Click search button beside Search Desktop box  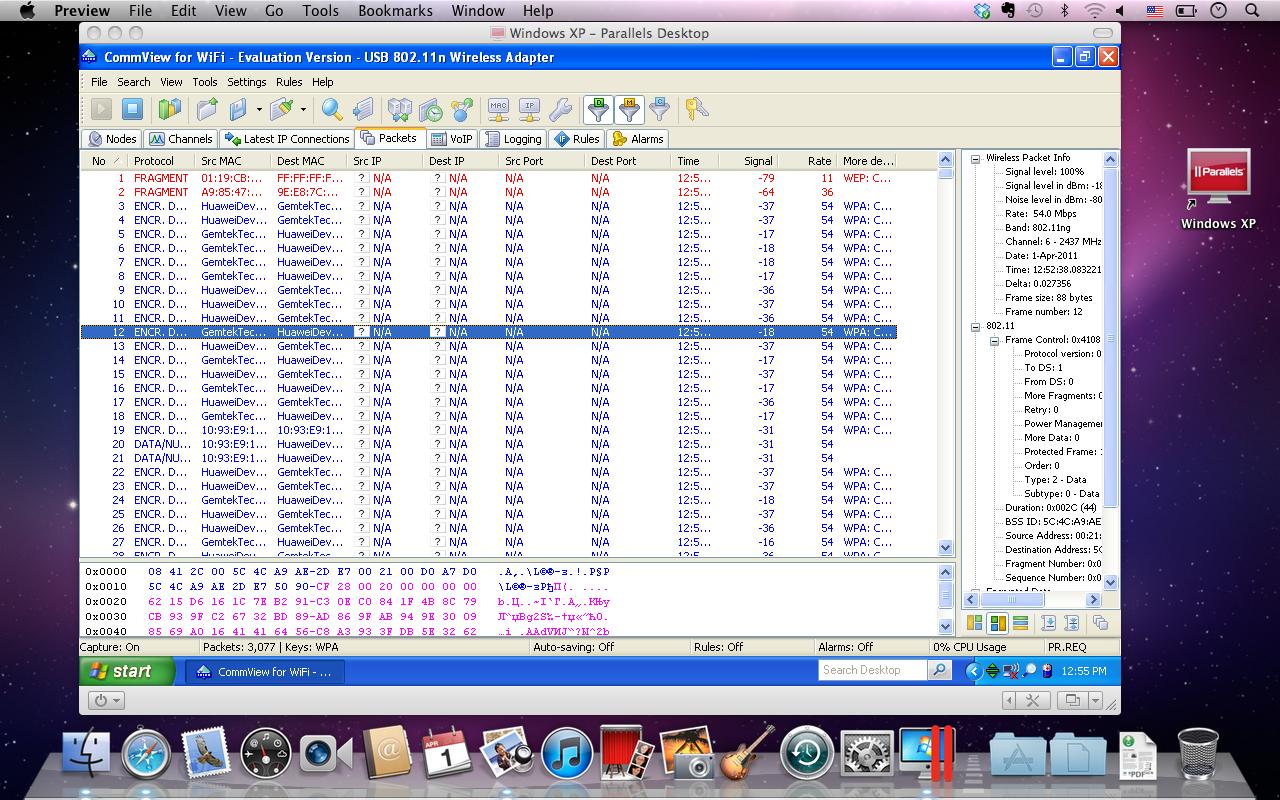point(939,671)
